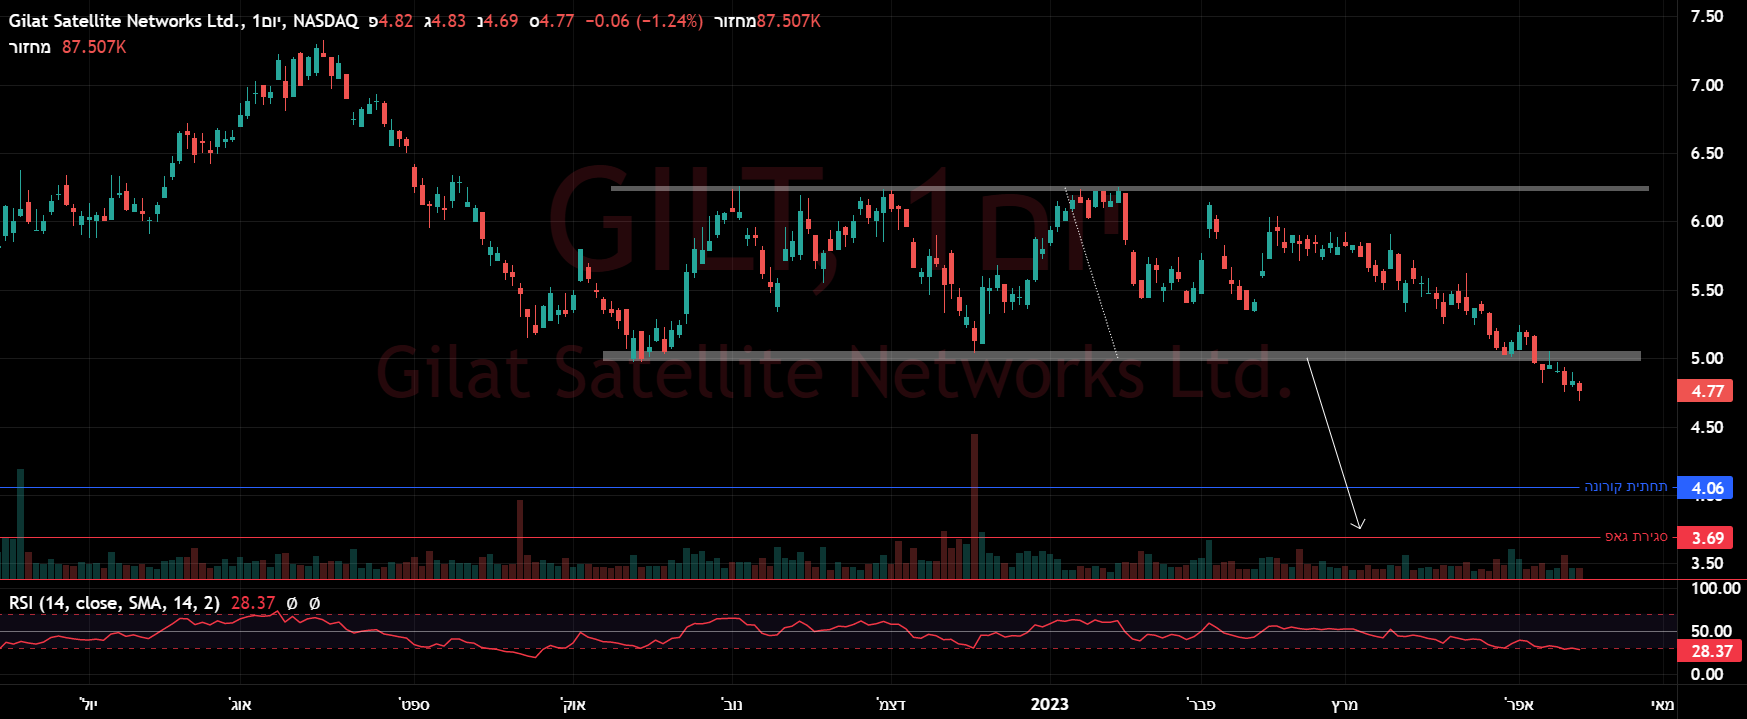The height and width of the screenshot is (719, 1747).
Task: Click the blue 4.06 price tag
Action: pyautogui.click(x=1707, y=488)
